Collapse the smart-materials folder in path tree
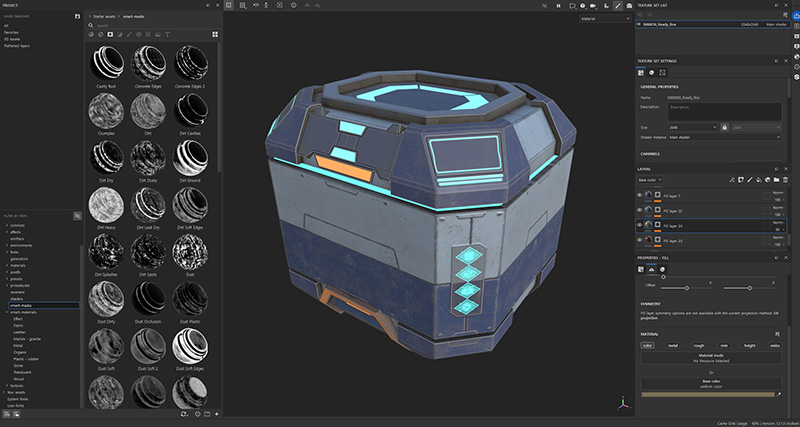Screen dimensions: 800x427 pyautogui.click(x=7, y=312)
